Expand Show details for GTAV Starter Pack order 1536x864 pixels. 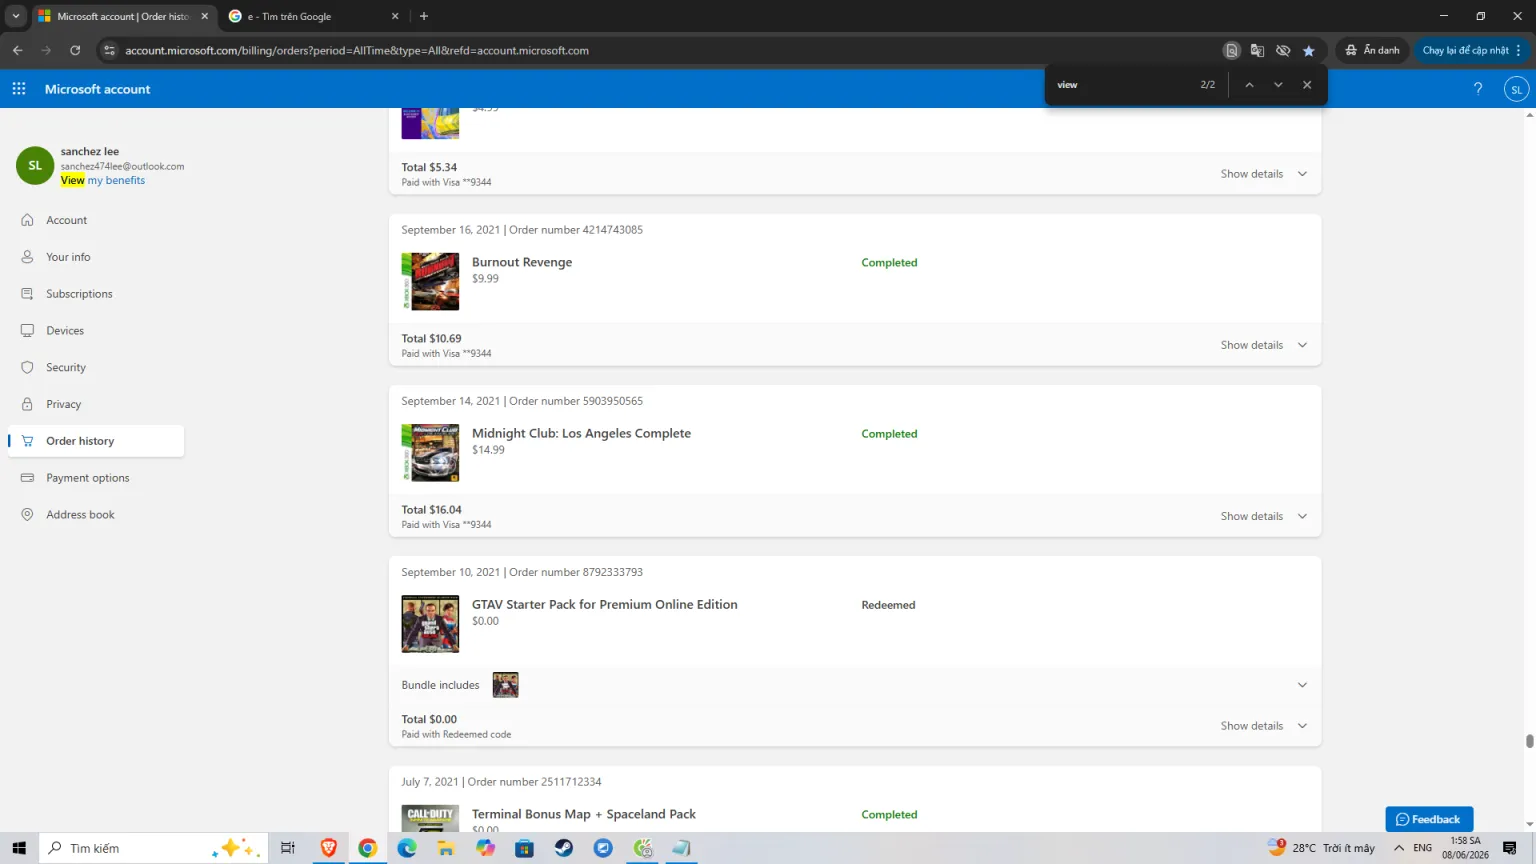tap(1264, 726)
